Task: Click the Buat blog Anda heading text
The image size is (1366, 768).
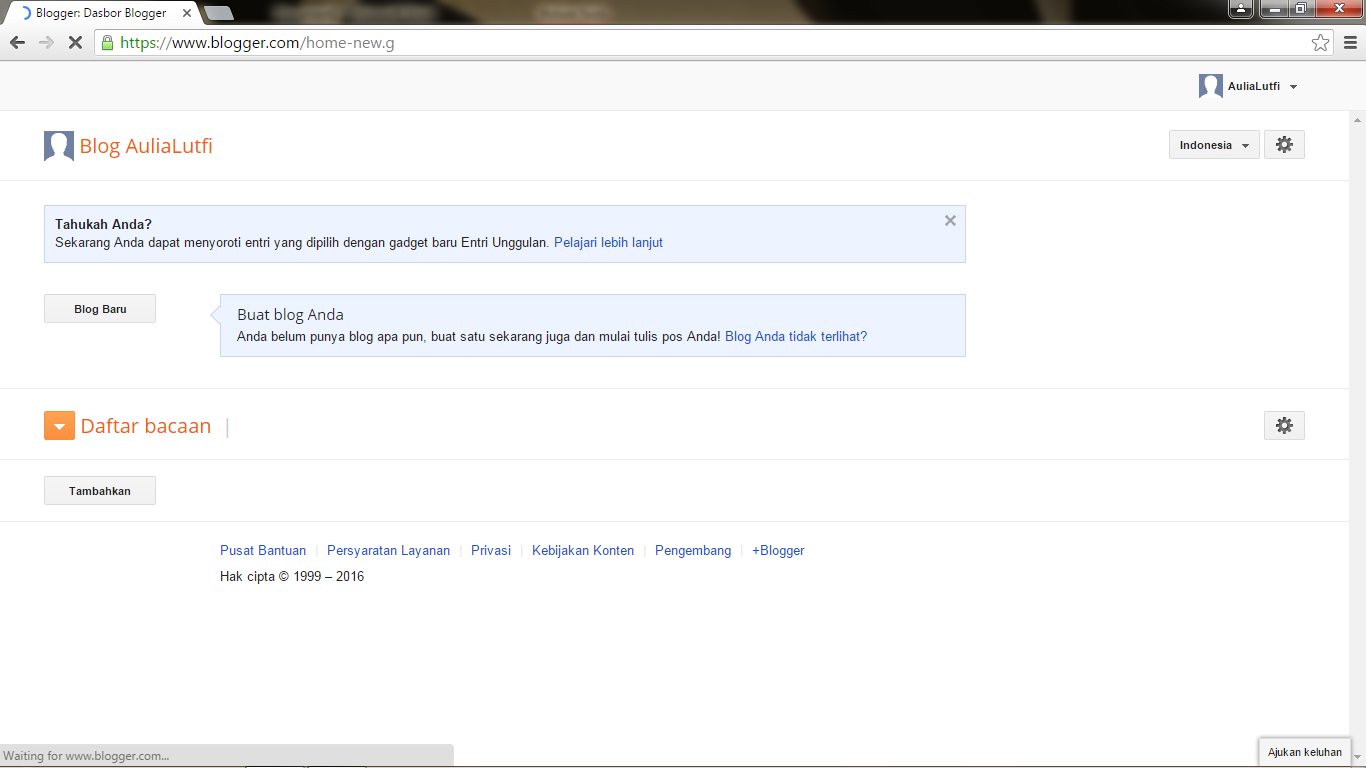Action: point(290,315)
